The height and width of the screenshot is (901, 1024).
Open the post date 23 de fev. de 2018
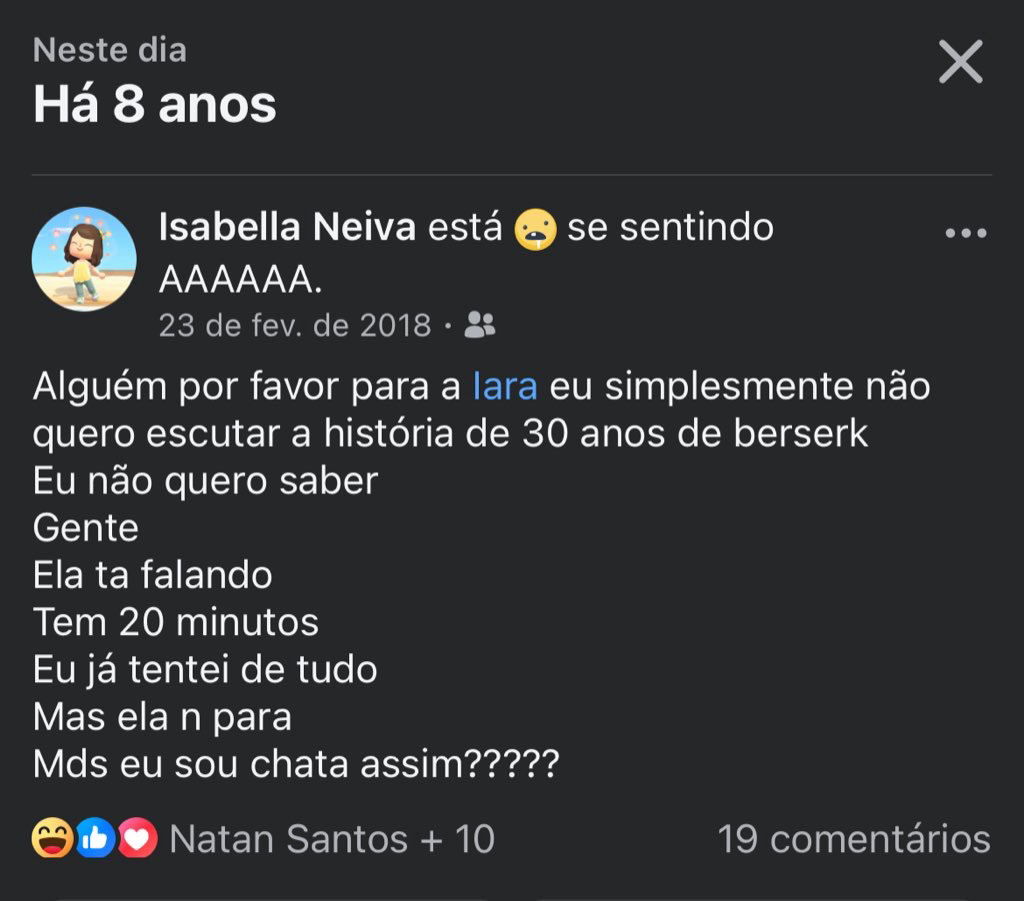(295, 325)
